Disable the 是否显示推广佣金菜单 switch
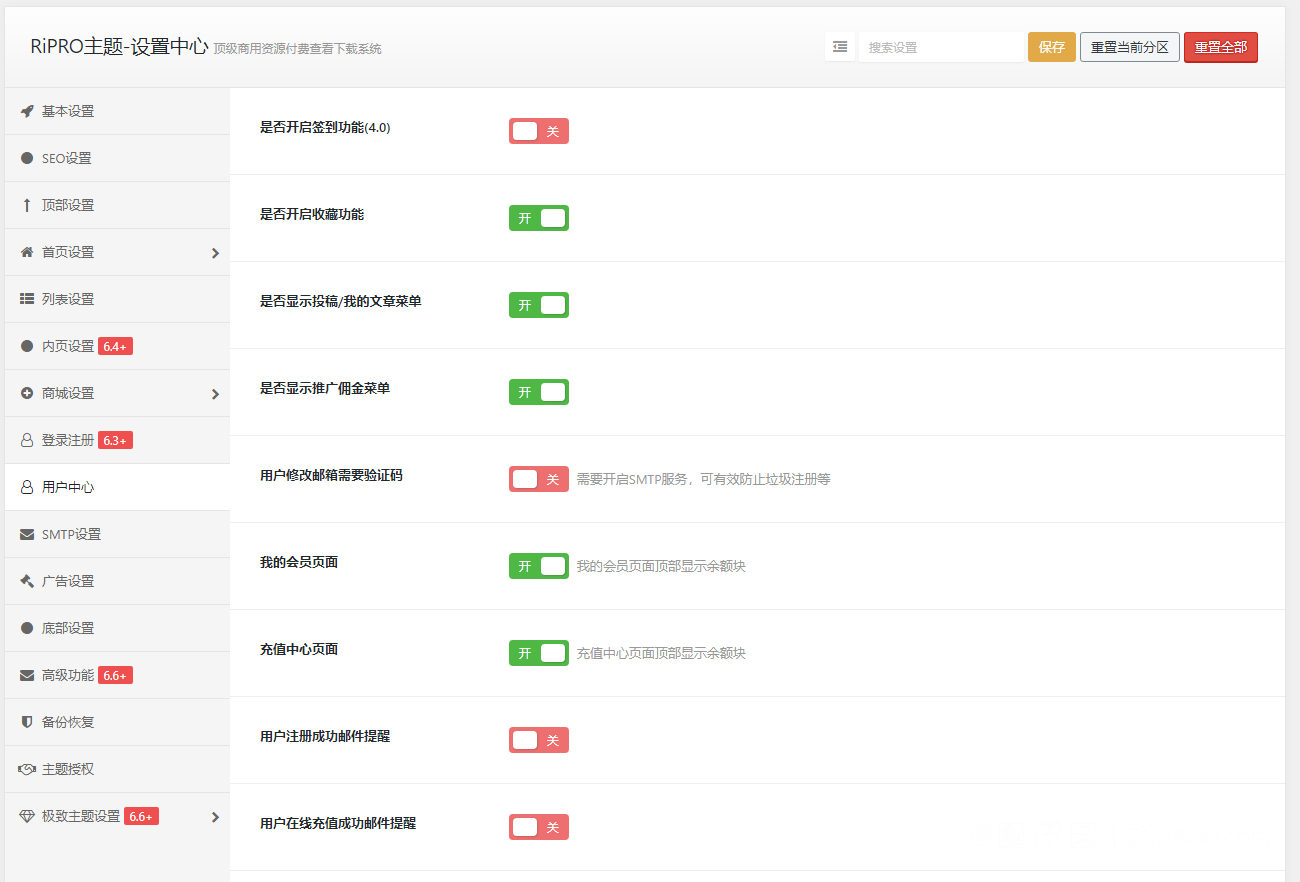The image size is (1300, 882). pos(539,392)
